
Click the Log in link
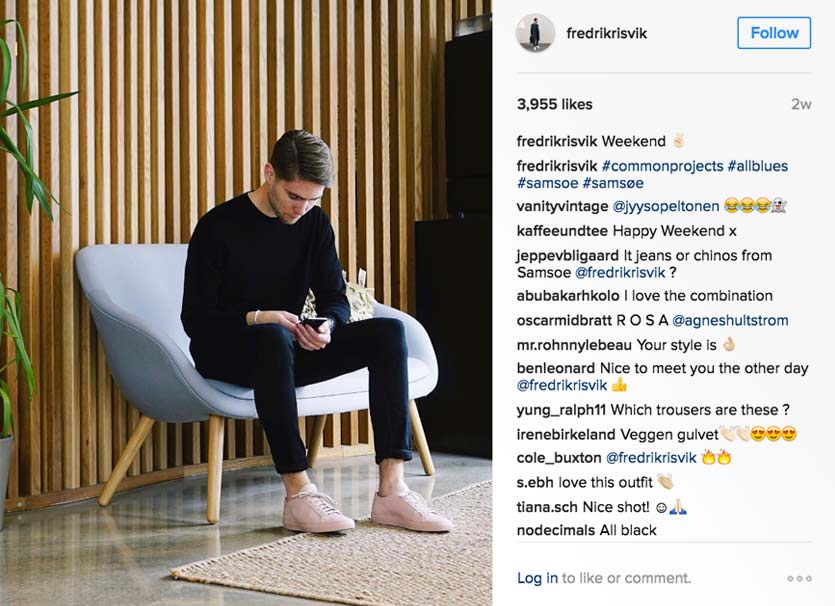tap(537, 578)
